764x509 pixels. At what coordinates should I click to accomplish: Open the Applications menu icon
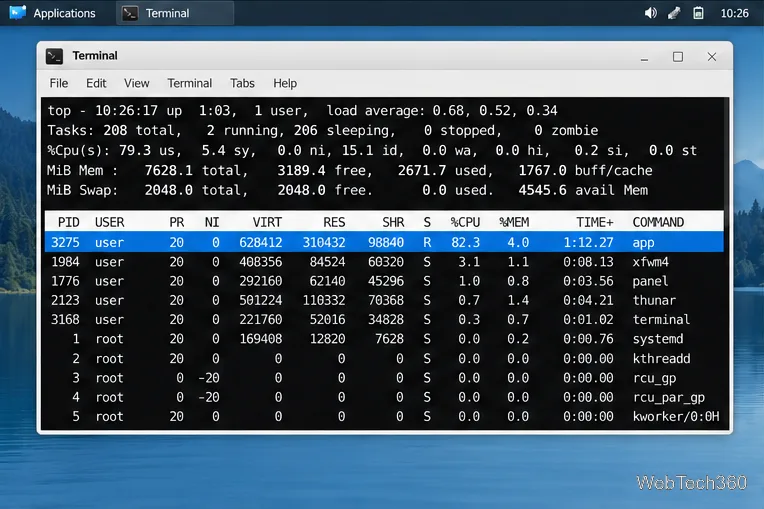coord(18,13)
